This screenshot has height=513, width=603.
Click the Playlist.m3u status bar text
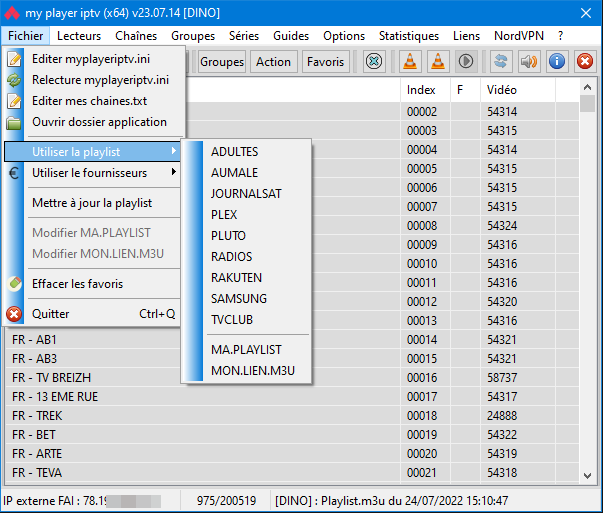[391, 501]
